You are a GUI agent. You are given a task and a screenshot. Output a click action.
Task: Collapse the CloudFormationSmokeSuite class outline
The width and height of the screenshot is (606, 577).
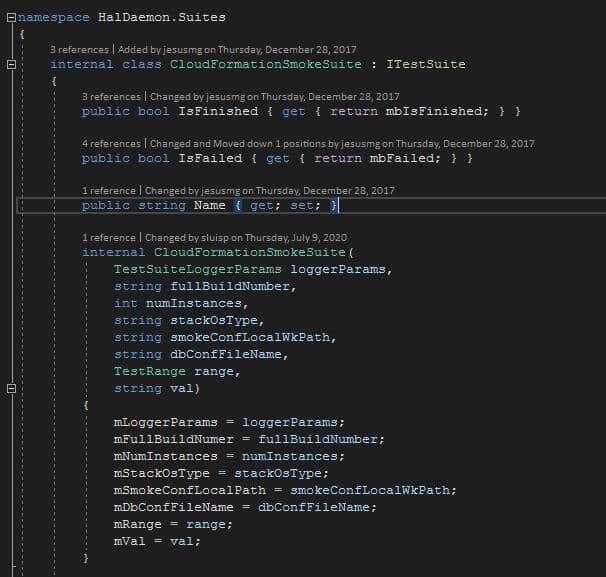pos(11,64)
